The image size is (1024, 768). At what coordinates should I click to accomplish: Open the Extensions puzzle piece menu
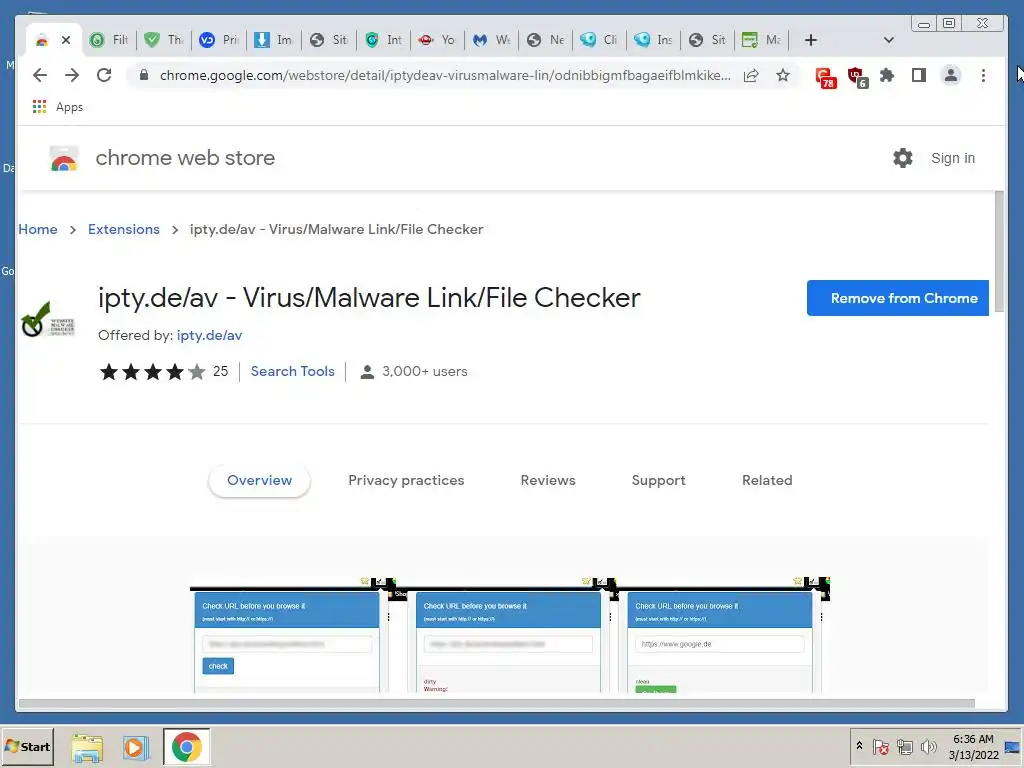[887, 76]
